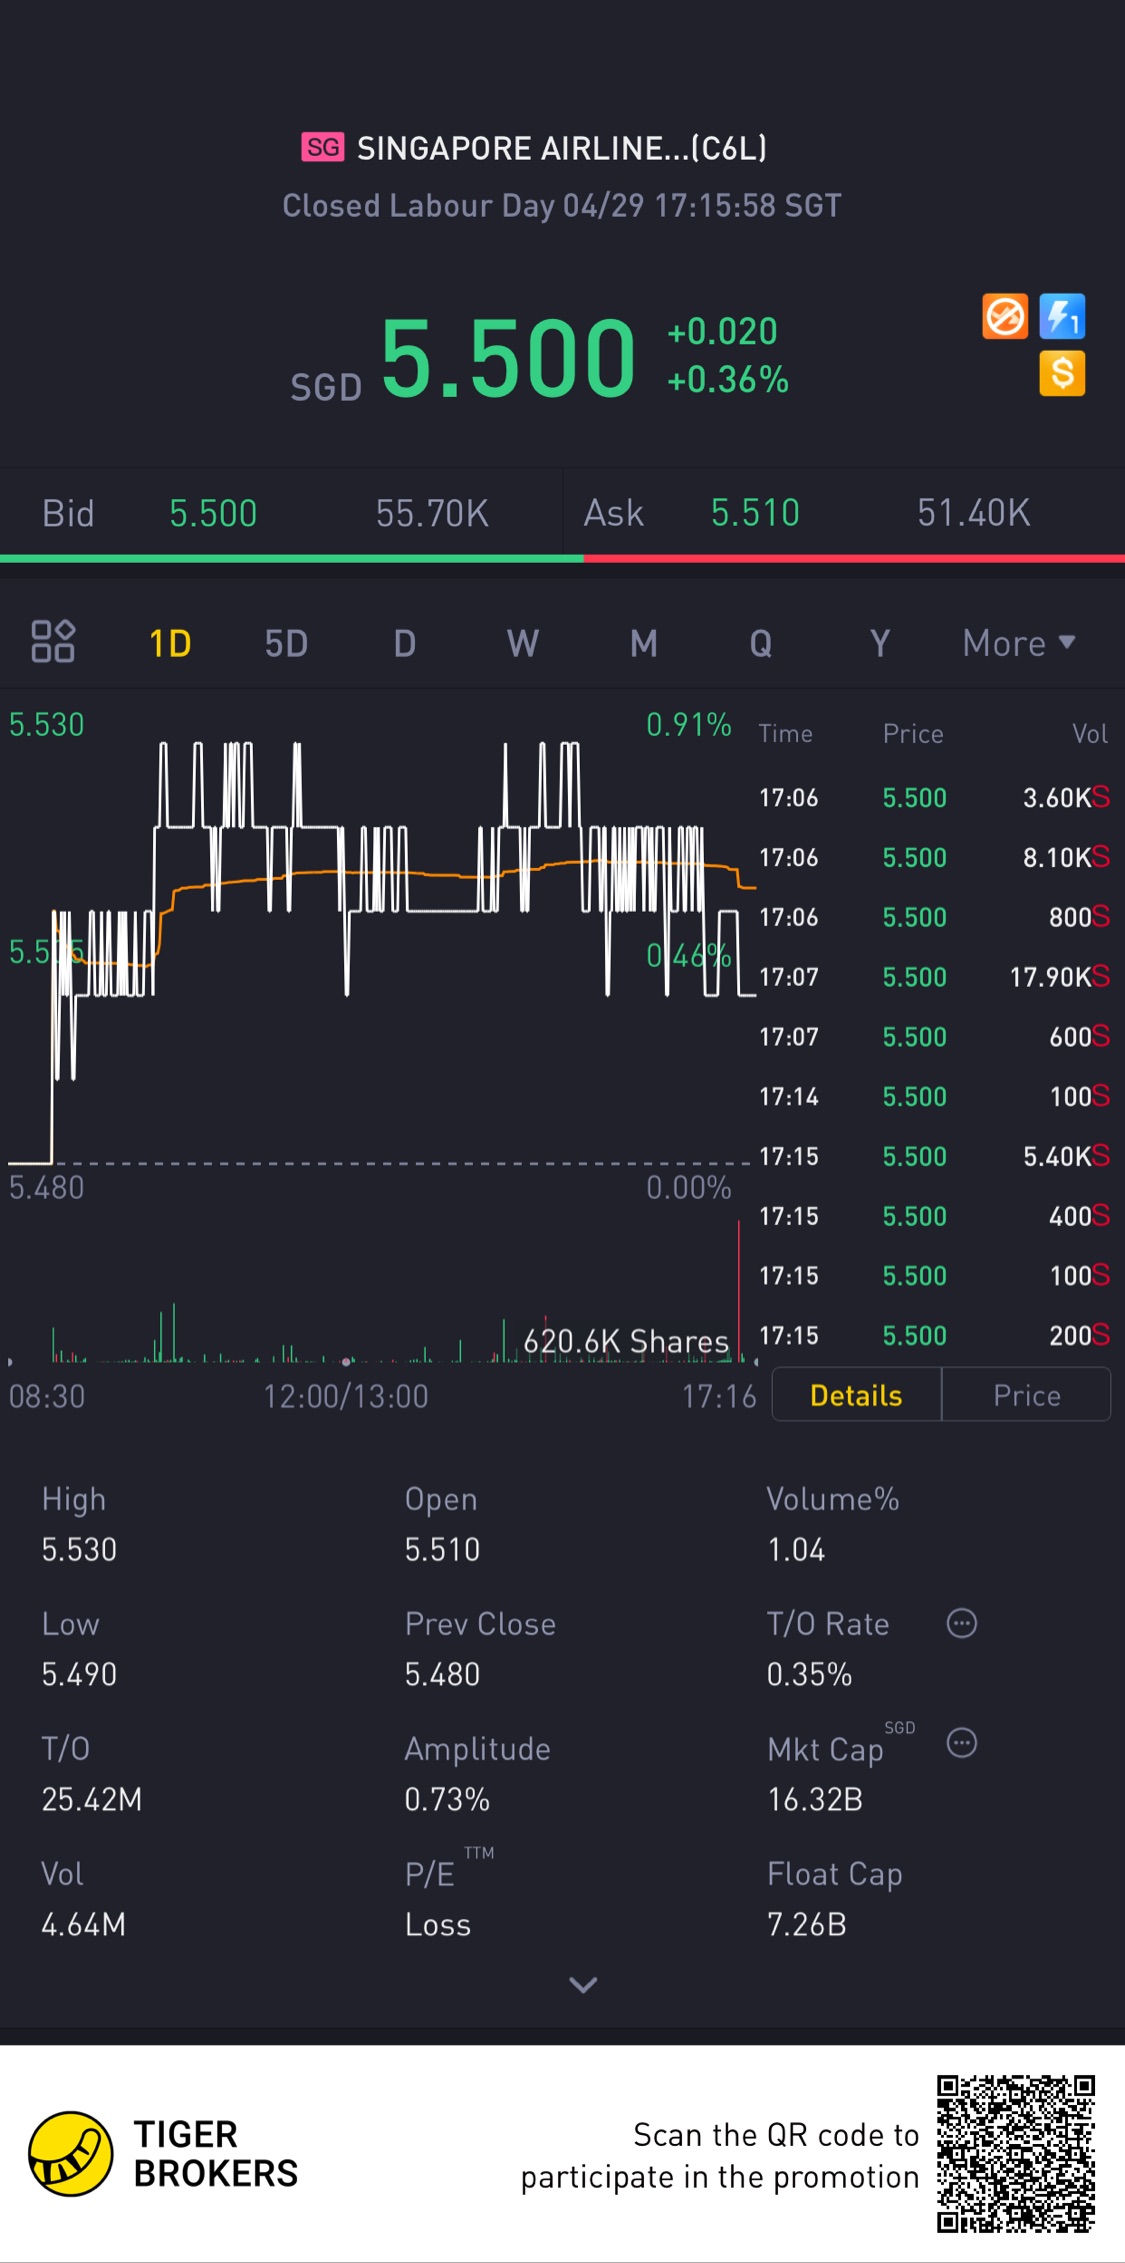
Task: Switch to the Q quarterly chart
Action: coord(761,643)
